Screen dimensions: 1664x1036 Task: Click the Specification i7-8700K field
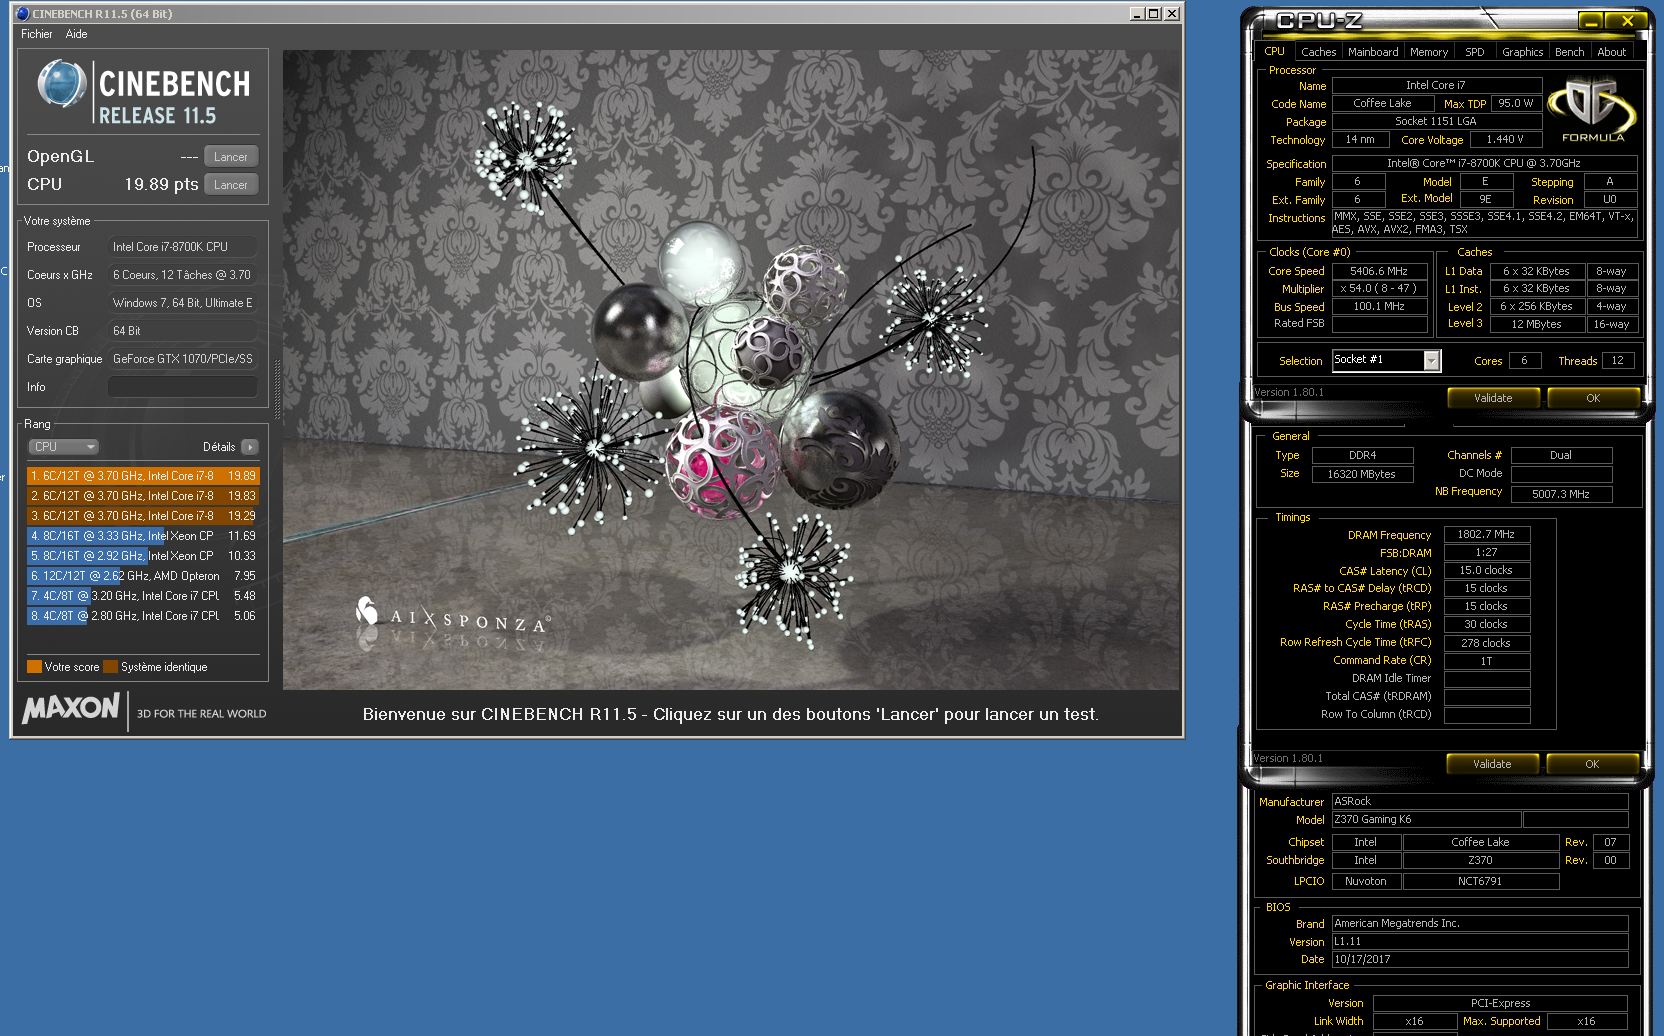tap(1484, 164)
